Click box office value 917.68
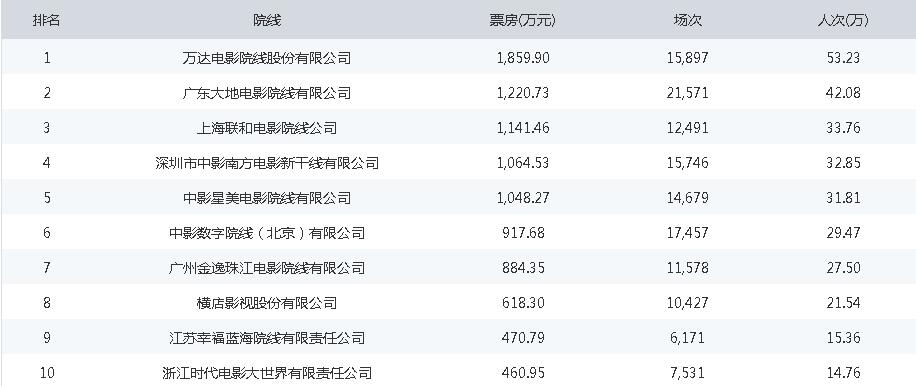This screenshot has width=916, height=386. (x=523, y=233)
